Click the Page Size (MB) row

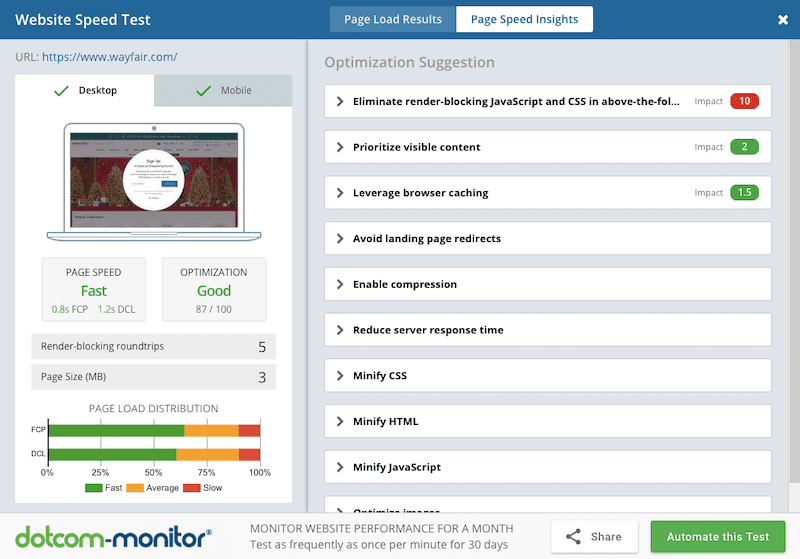(x=154, y=377)
